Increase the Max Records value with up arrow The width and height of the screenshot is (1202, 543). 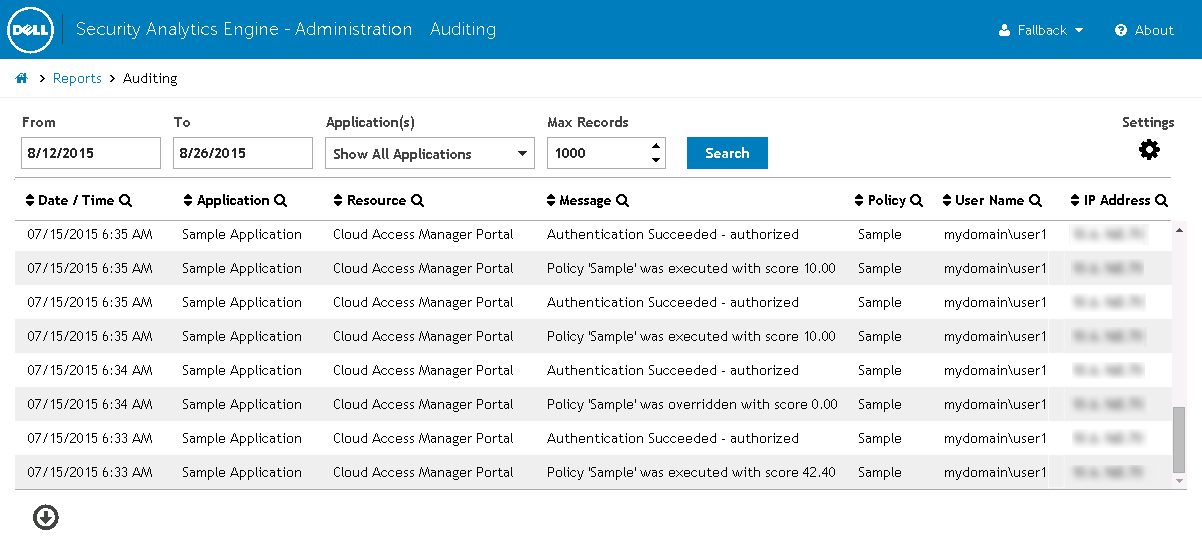(x=656, y=147)
